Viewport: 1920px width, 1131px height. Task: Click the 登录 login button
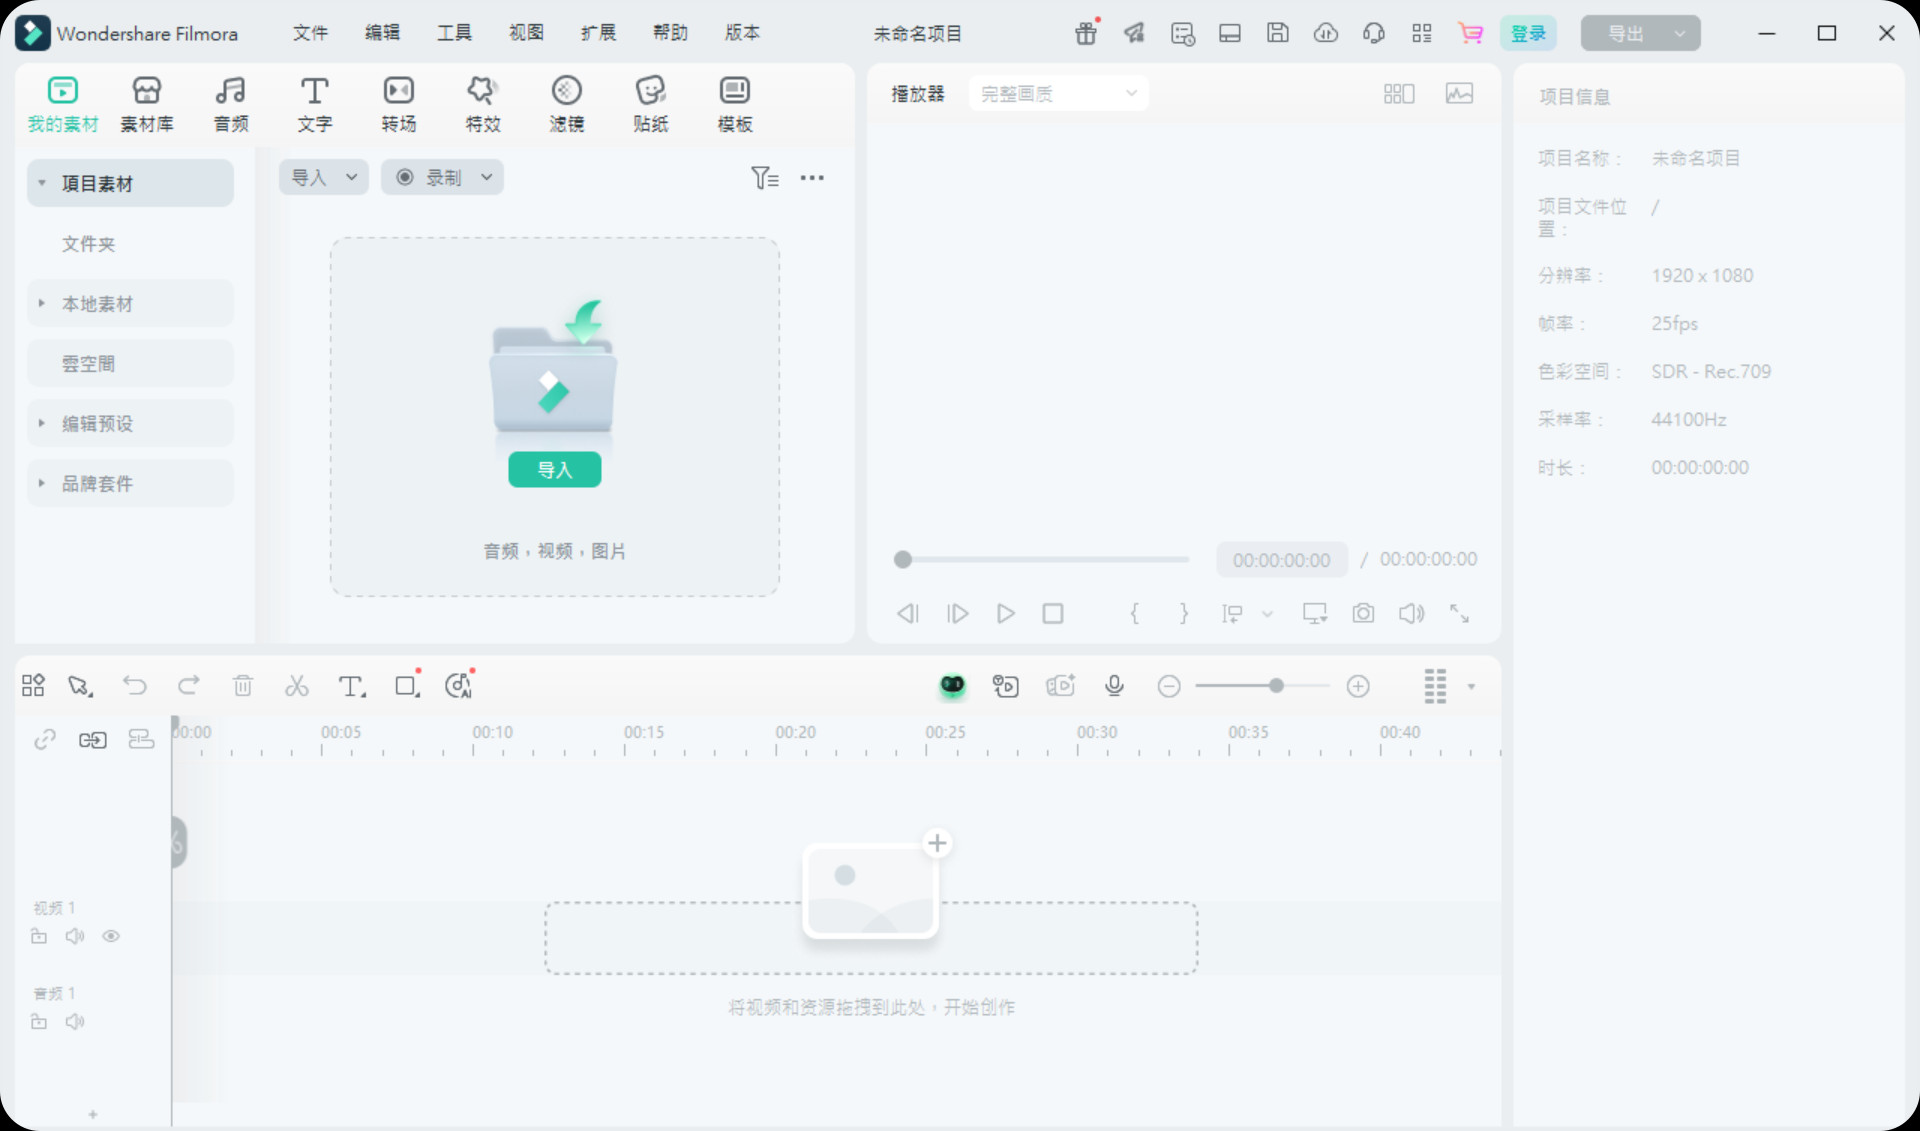pos(1528,33)
